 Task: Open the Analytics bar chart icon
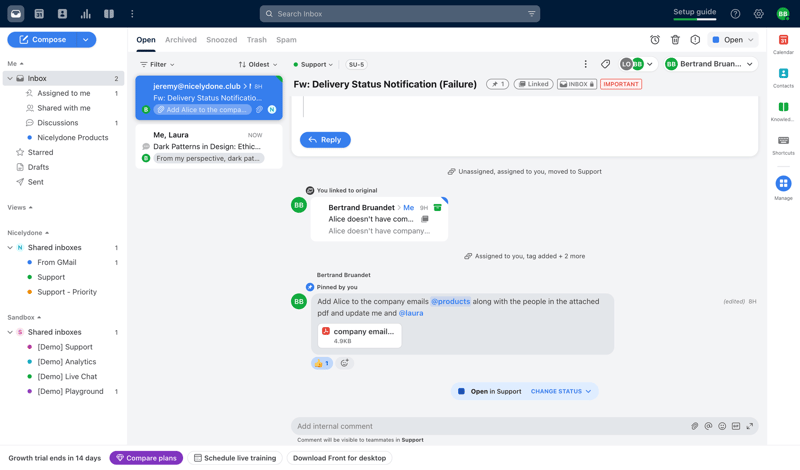[x=85, y=14]
